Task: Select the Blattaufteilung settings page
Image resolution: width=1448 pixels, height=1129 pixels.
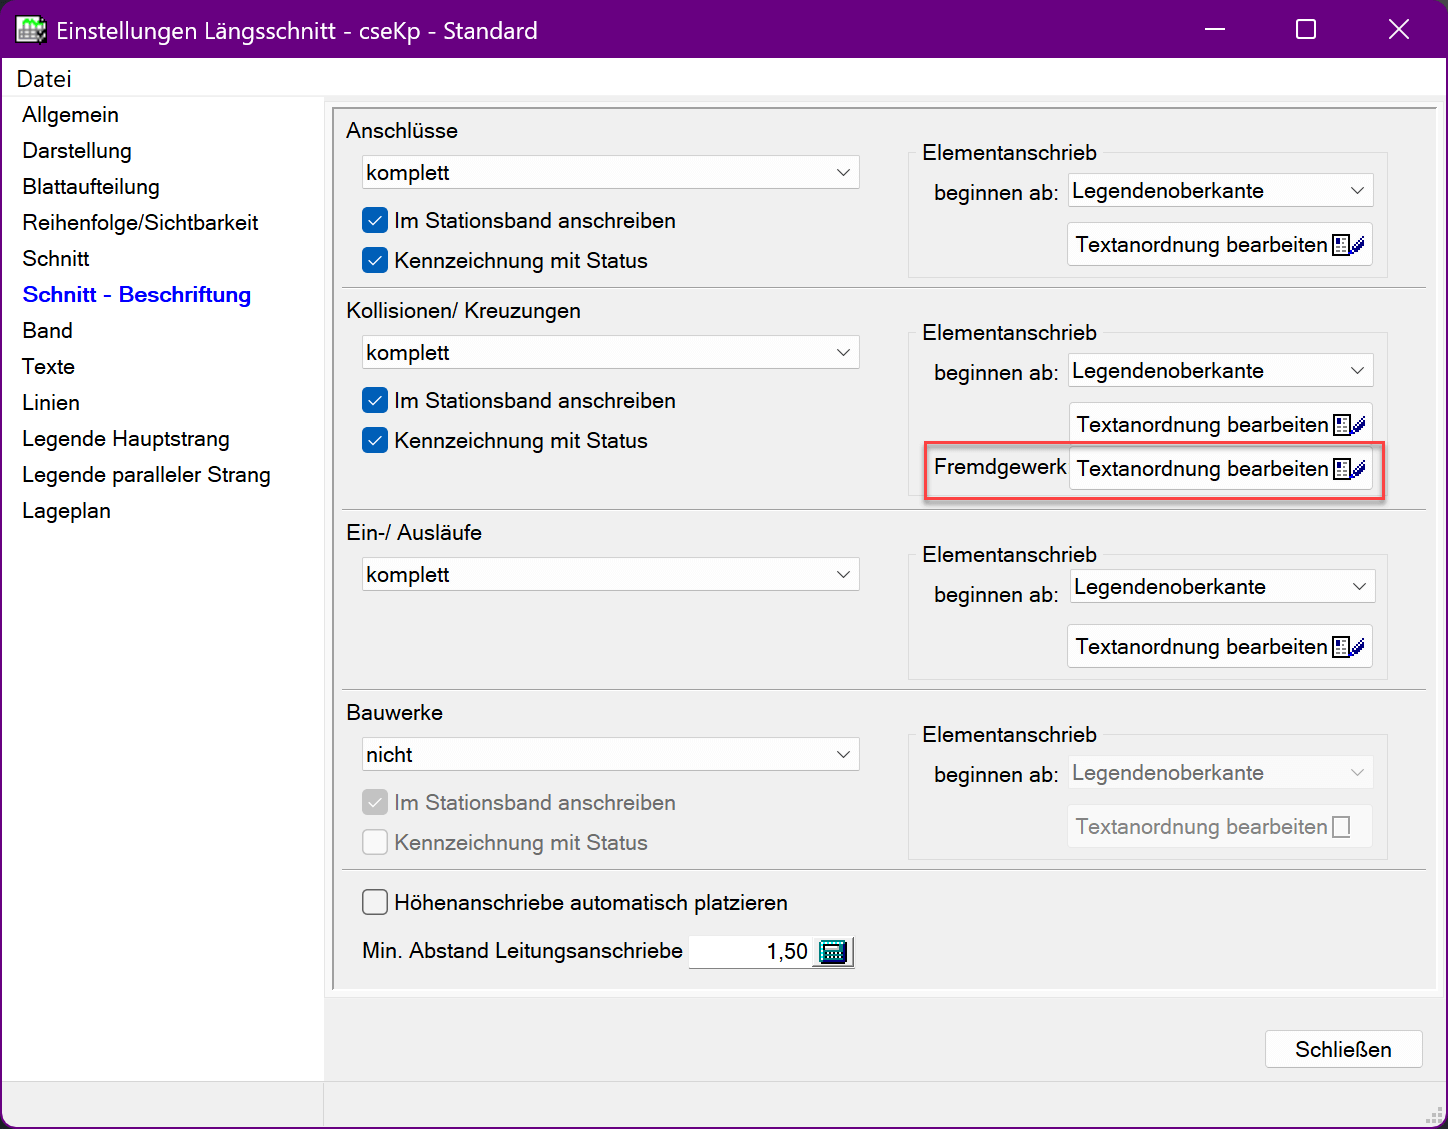Action: [91, 187]
